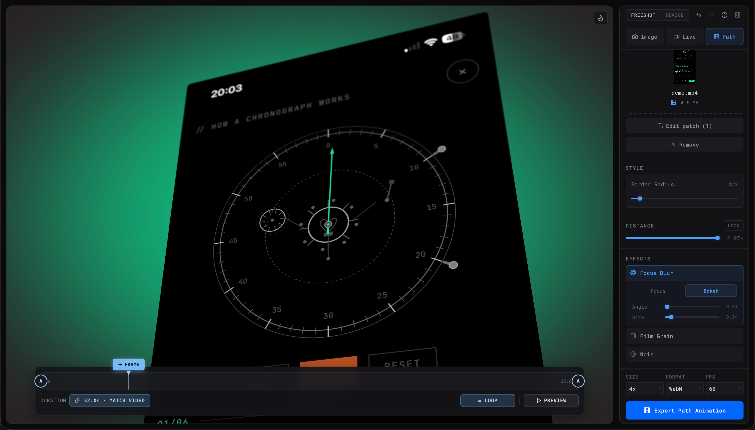Close the phone mockup overlay X icon

pyautogui.click(x=461, y=72)
